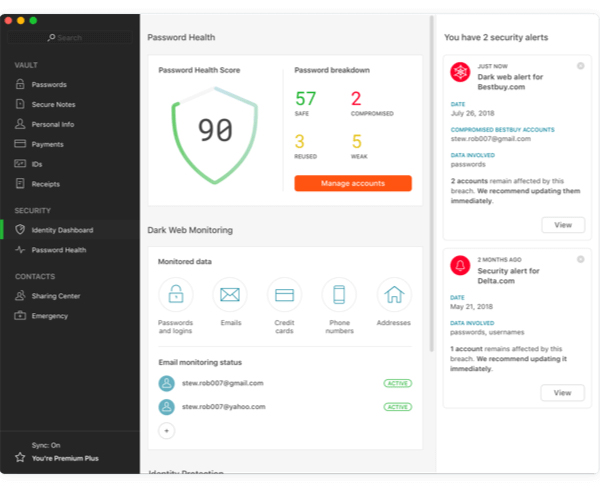
Task: Click the 3 reused passwords count
Action: 300,142
